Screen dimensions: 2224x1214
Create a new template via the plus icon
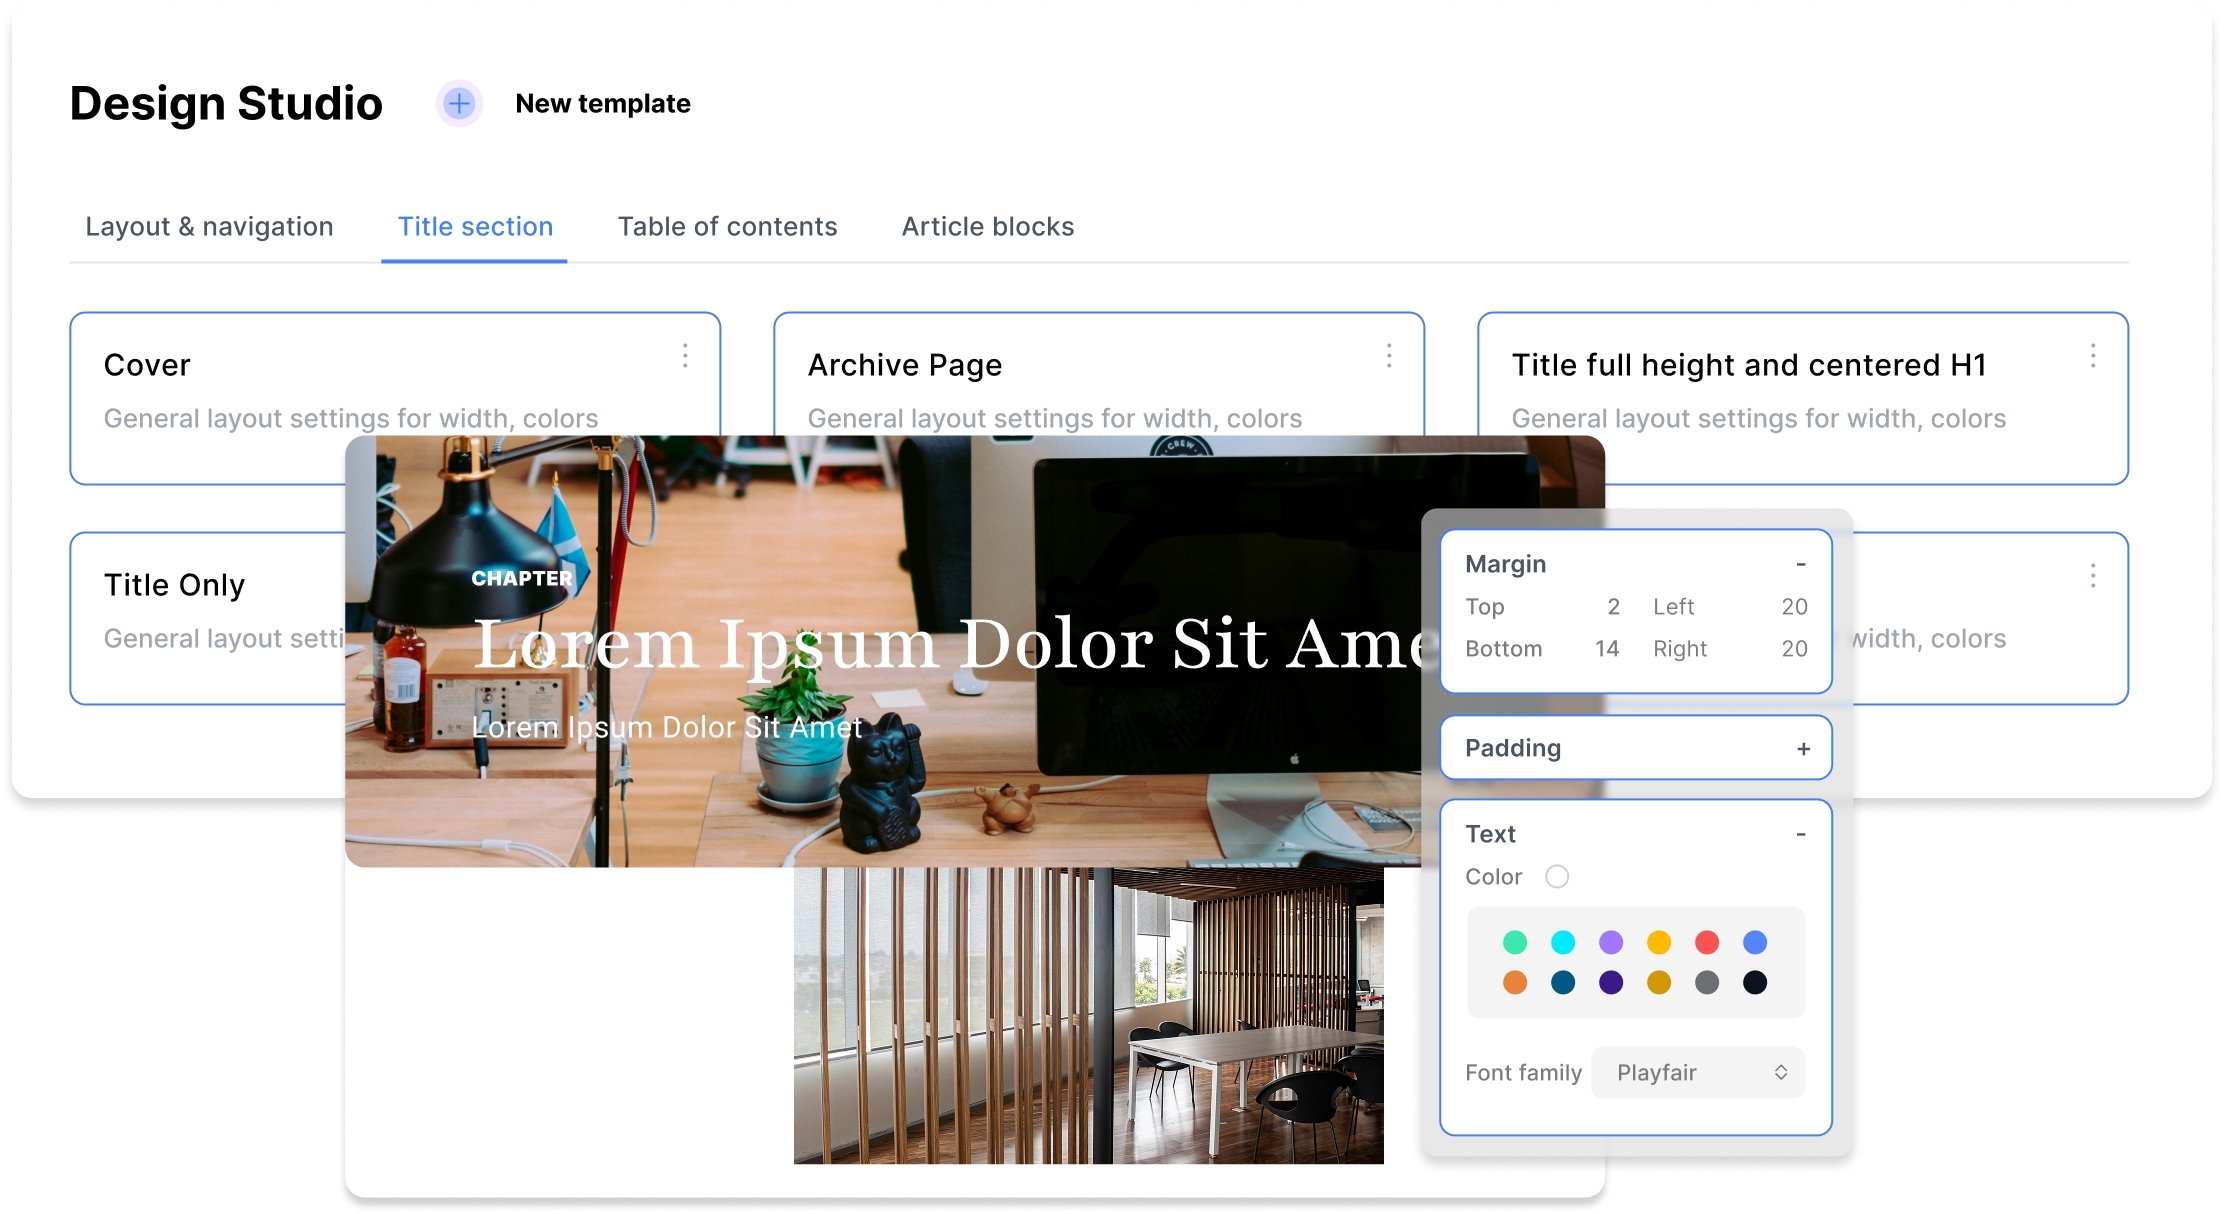459,103
